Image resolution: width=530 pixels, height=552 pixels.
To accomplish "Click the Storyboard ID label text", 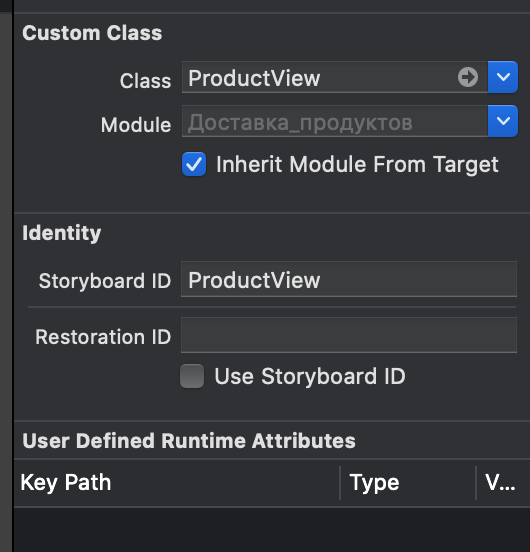I will (x=105, y=281).
